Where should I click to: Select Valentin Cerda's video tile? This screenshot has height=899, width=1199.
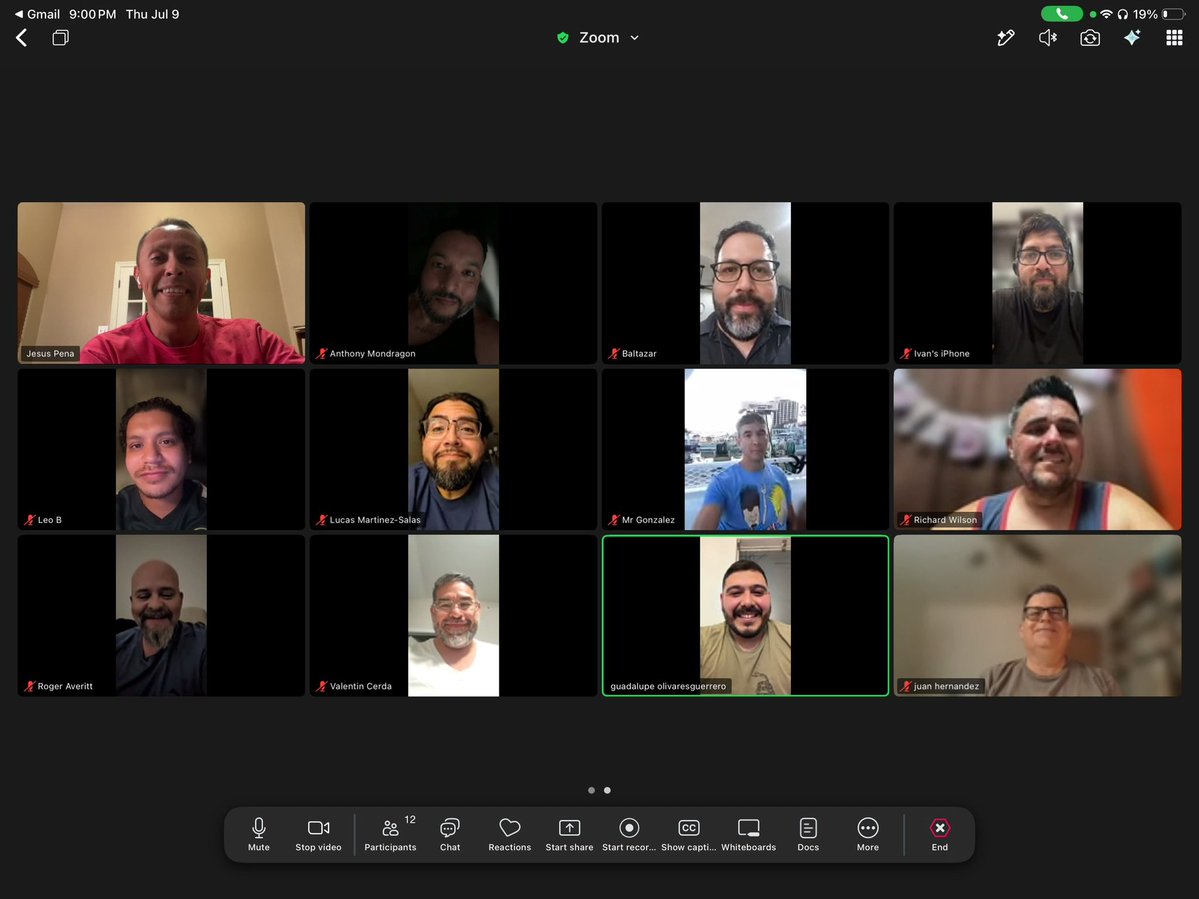(453, 615)
